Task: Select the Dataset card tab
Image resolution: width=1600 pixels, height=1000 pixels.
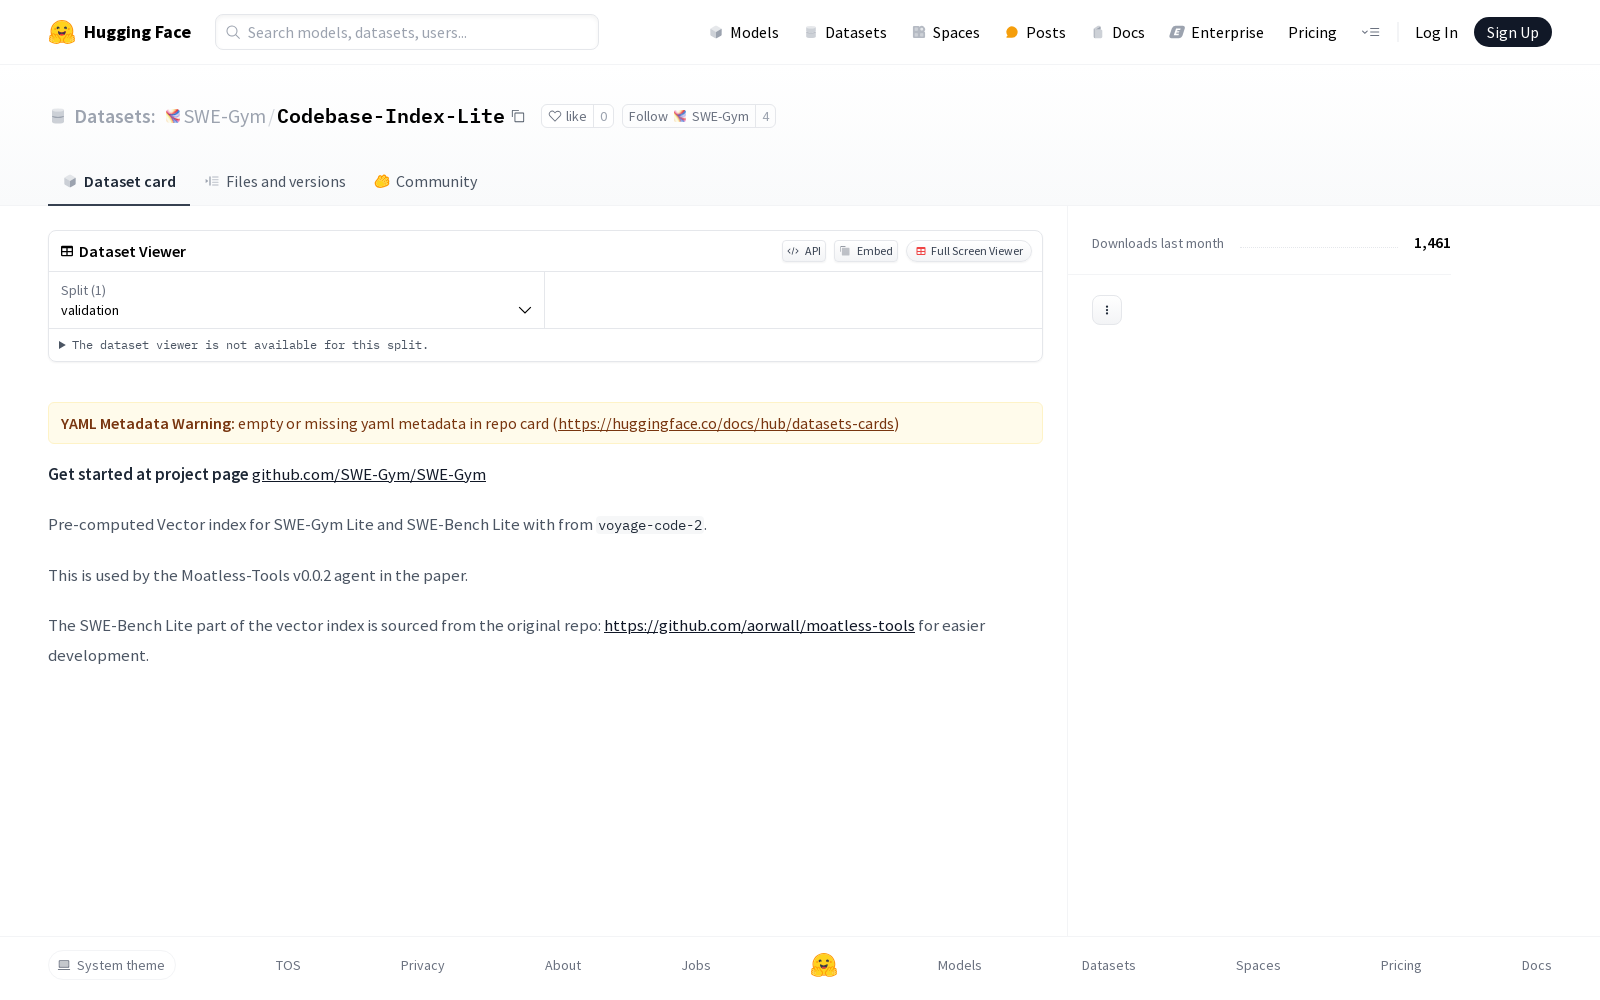Action: click(x=119, y=181)
